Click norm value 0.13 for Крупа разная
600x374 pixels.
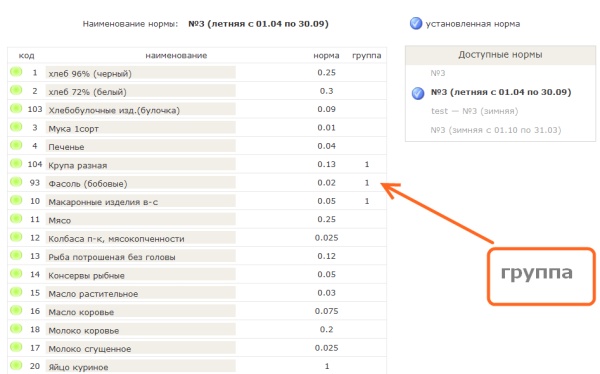click(326, 164)
